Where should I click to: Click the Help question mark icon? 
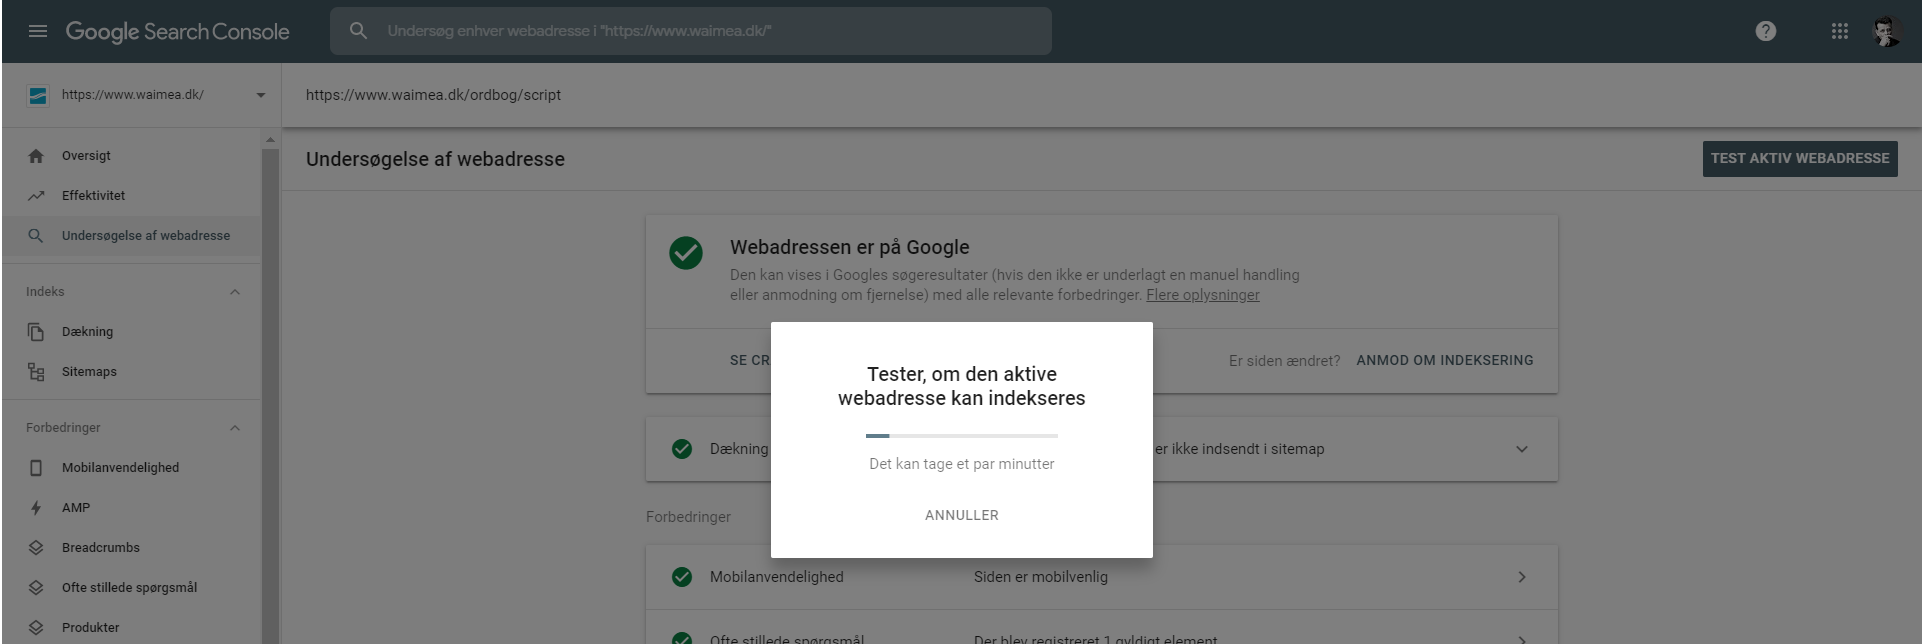click(x=1766, y=31)
